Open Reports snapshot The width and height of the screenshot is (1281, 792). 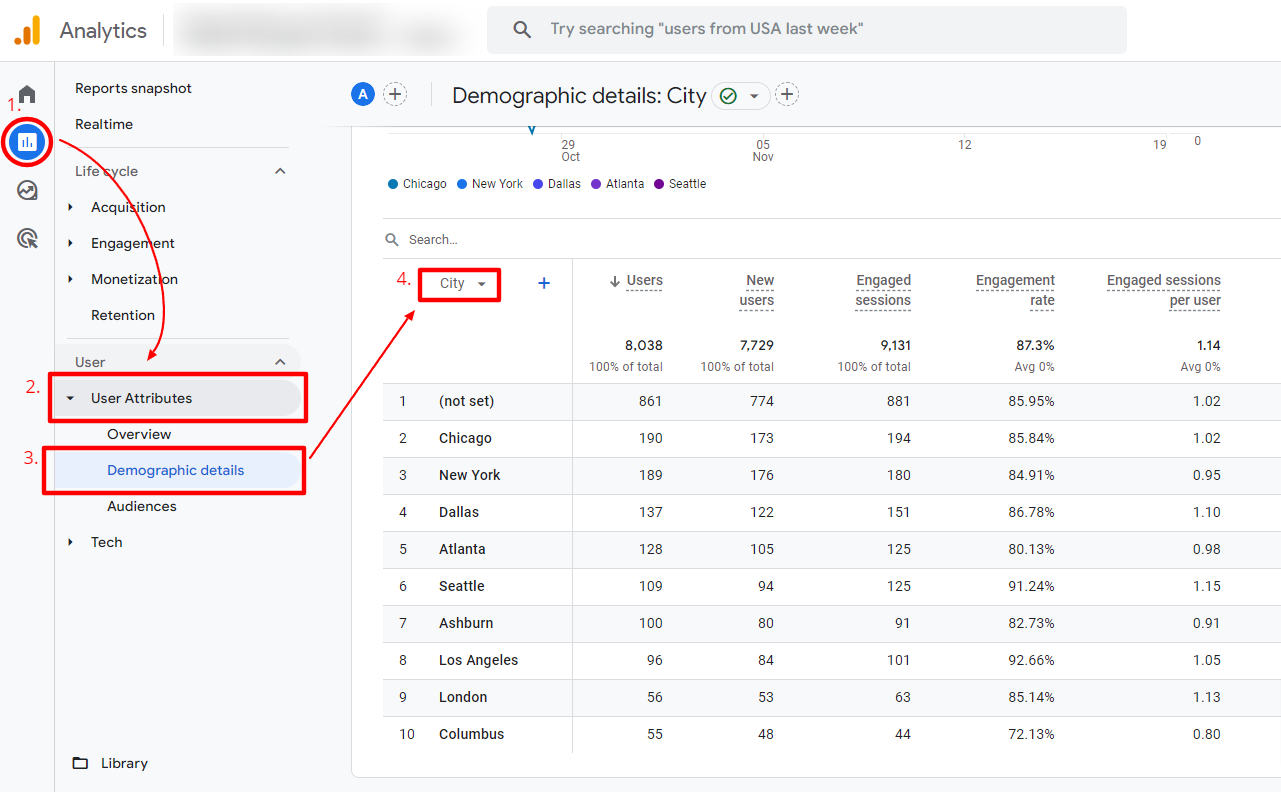(133, 88)
